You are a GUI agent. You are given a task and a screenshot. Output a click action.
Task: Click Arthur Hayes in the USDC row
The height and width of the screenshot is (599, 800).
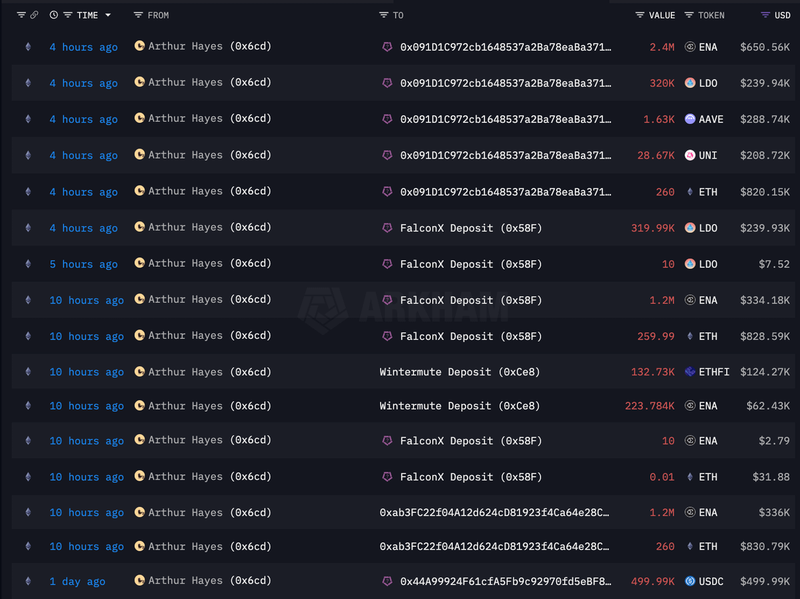[185, 581]
